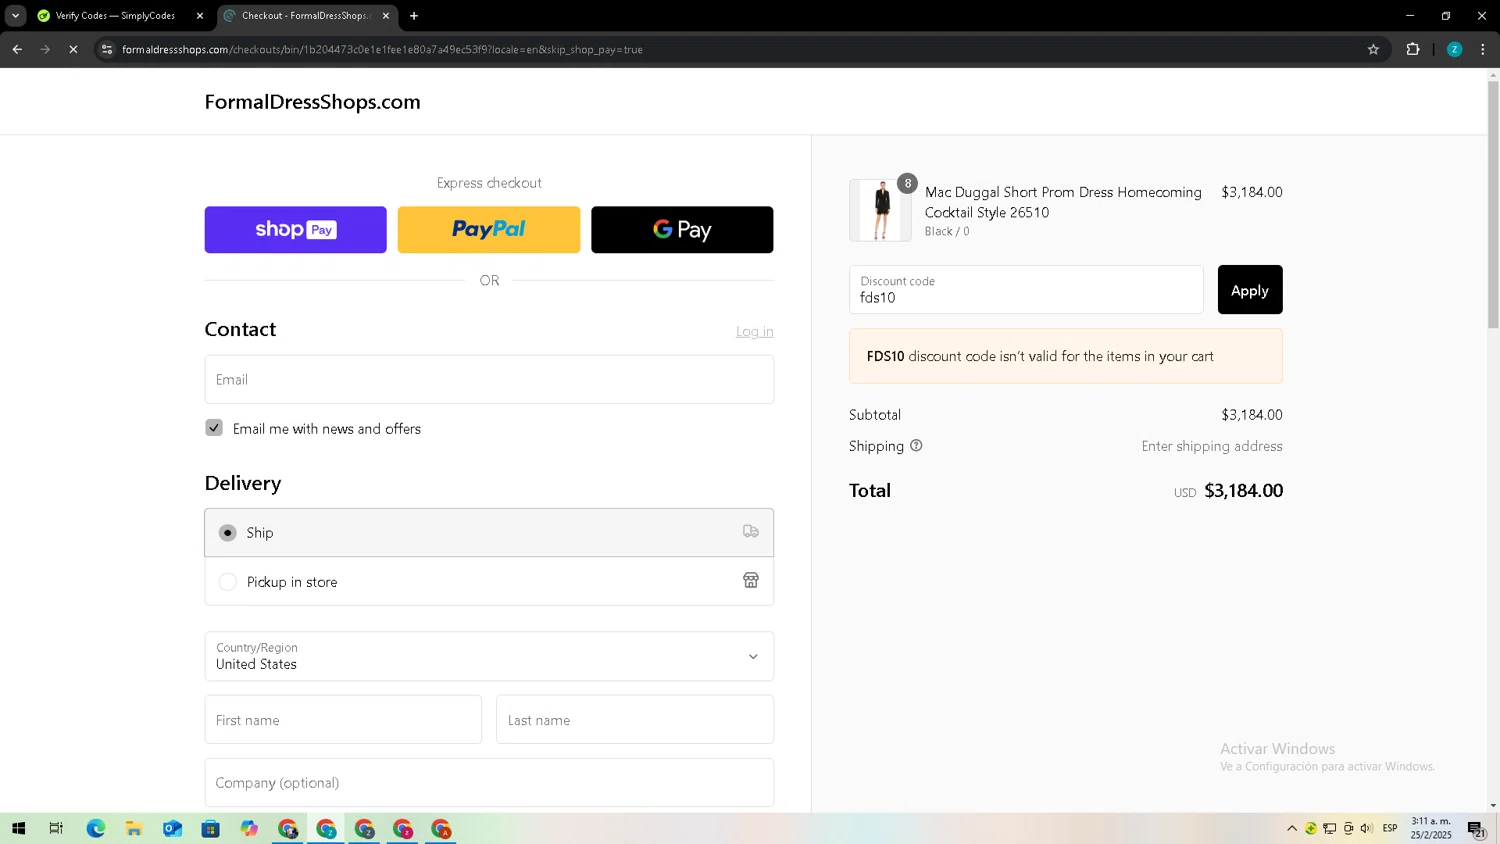Focus the Company (optional) field

489,782
